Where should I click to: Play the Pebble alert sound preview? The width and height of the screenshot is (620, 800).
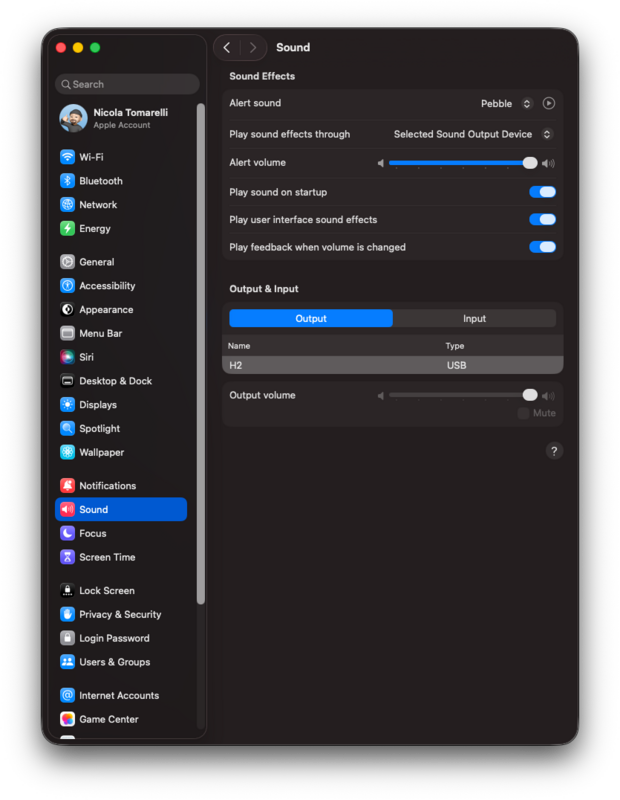tap(548, 103)
